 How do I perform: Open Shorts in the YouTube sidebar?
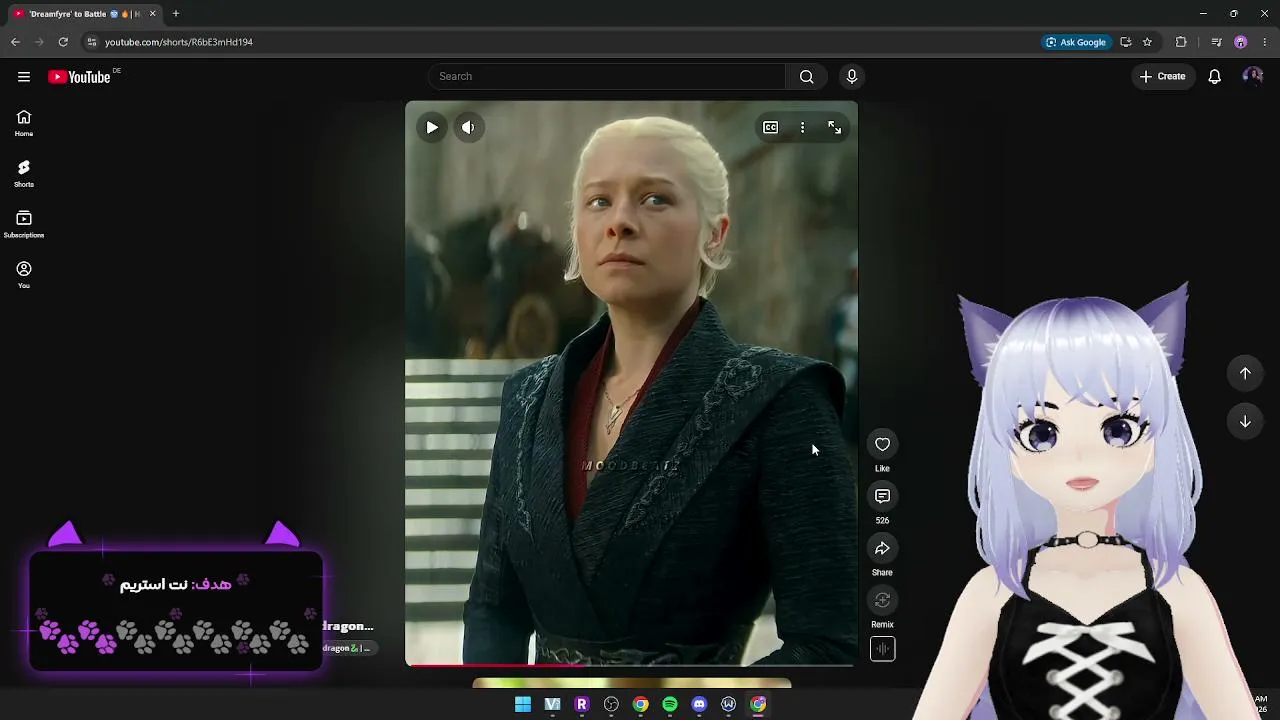pyautogui.click(x=24, y=174)
